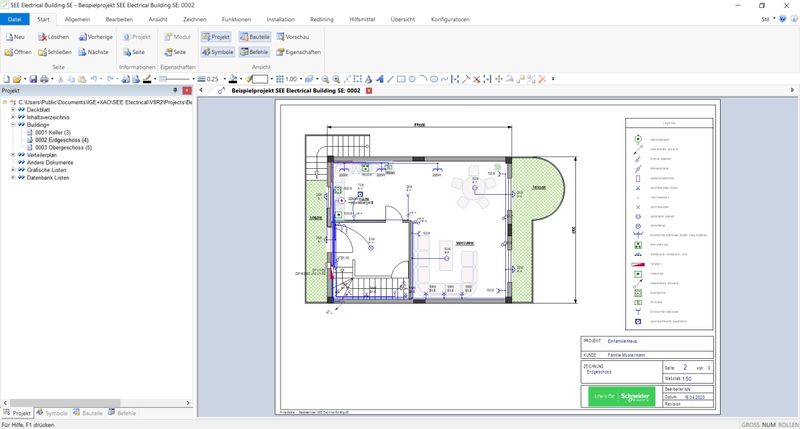Open the Zeichnen ribbon tab
800x429 pixels.
(195, 19)
